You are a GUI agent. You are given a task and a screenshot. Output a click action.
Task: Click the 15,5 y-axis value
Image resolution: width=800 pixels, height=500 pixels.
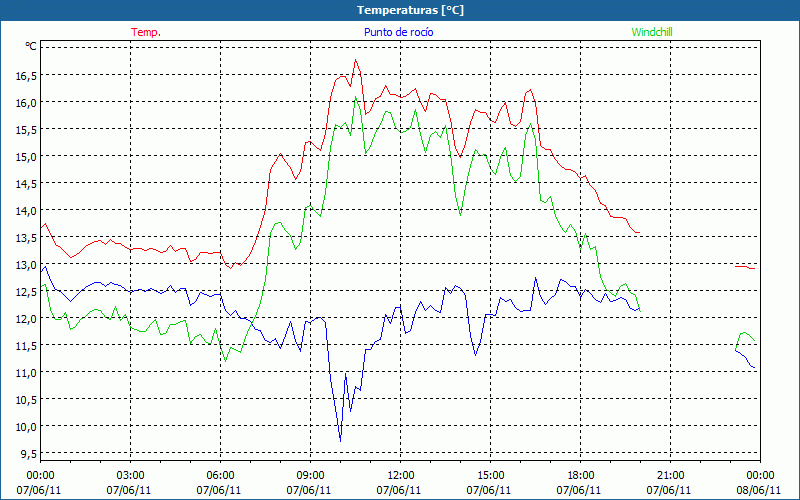26,130
